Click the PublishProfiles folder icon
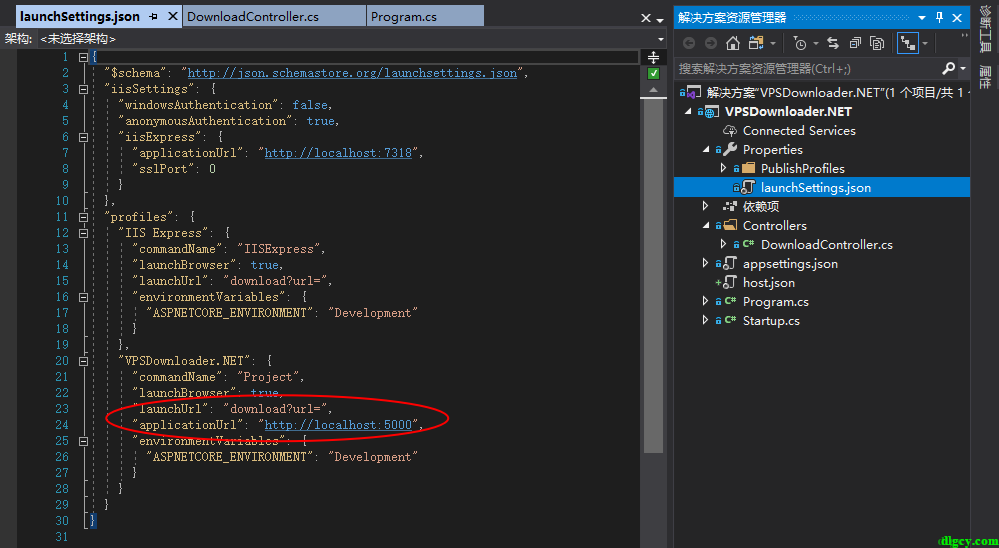The width and height of the screenshot is (999, 548). click(749, 168)
